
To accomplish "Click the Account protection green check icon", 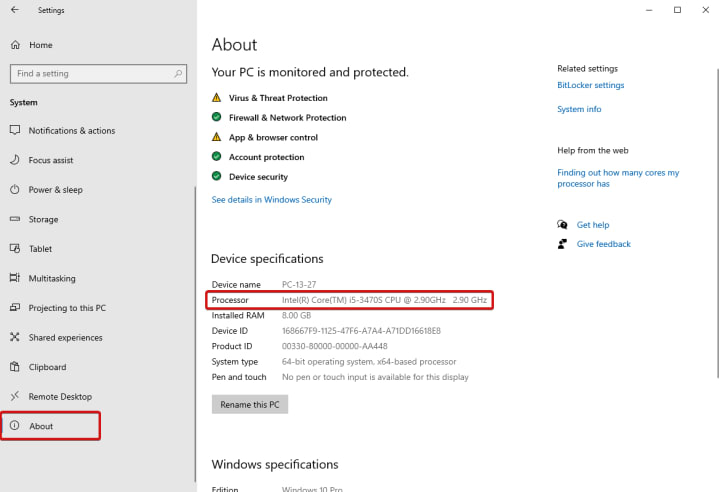I will point(216,157).
